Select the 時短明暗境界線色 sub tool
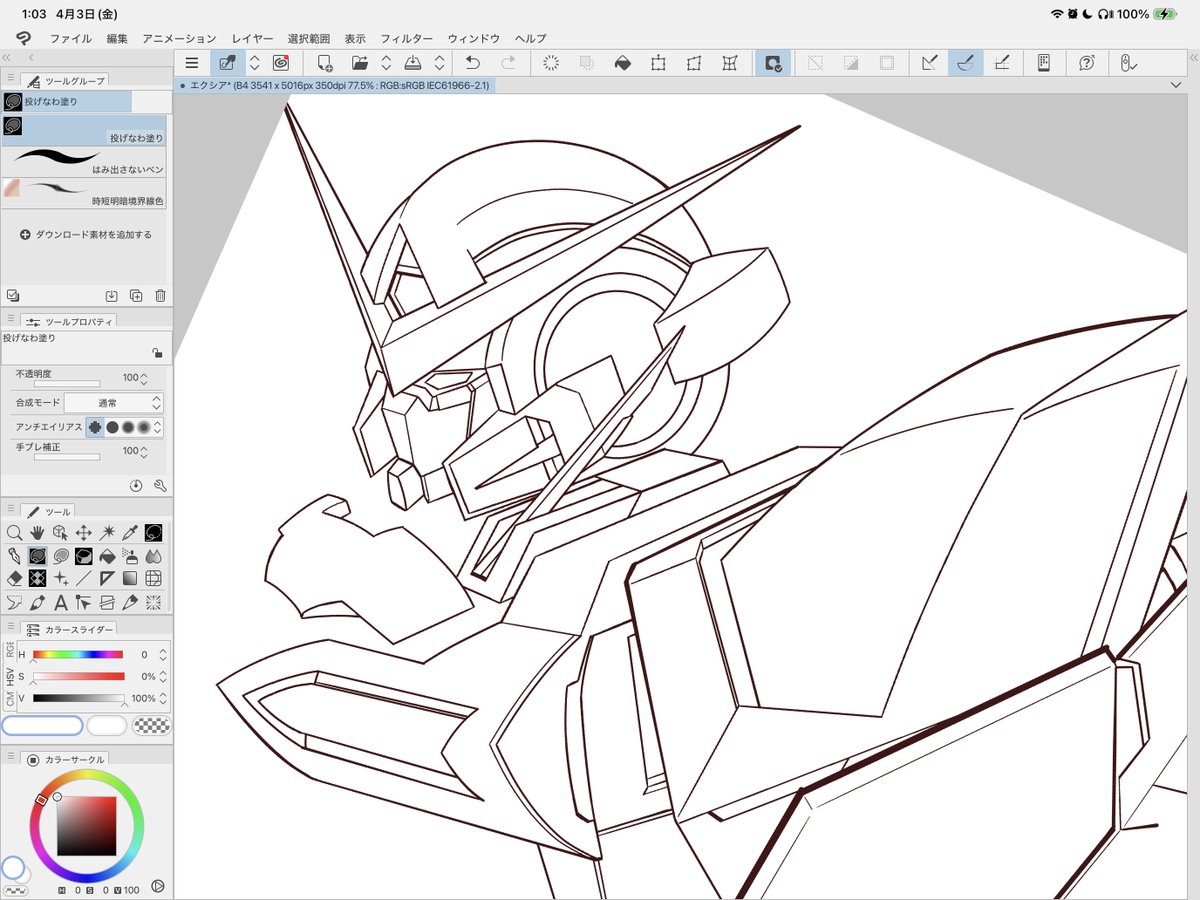Viewport: 1200px width, 900px height. 84,192
